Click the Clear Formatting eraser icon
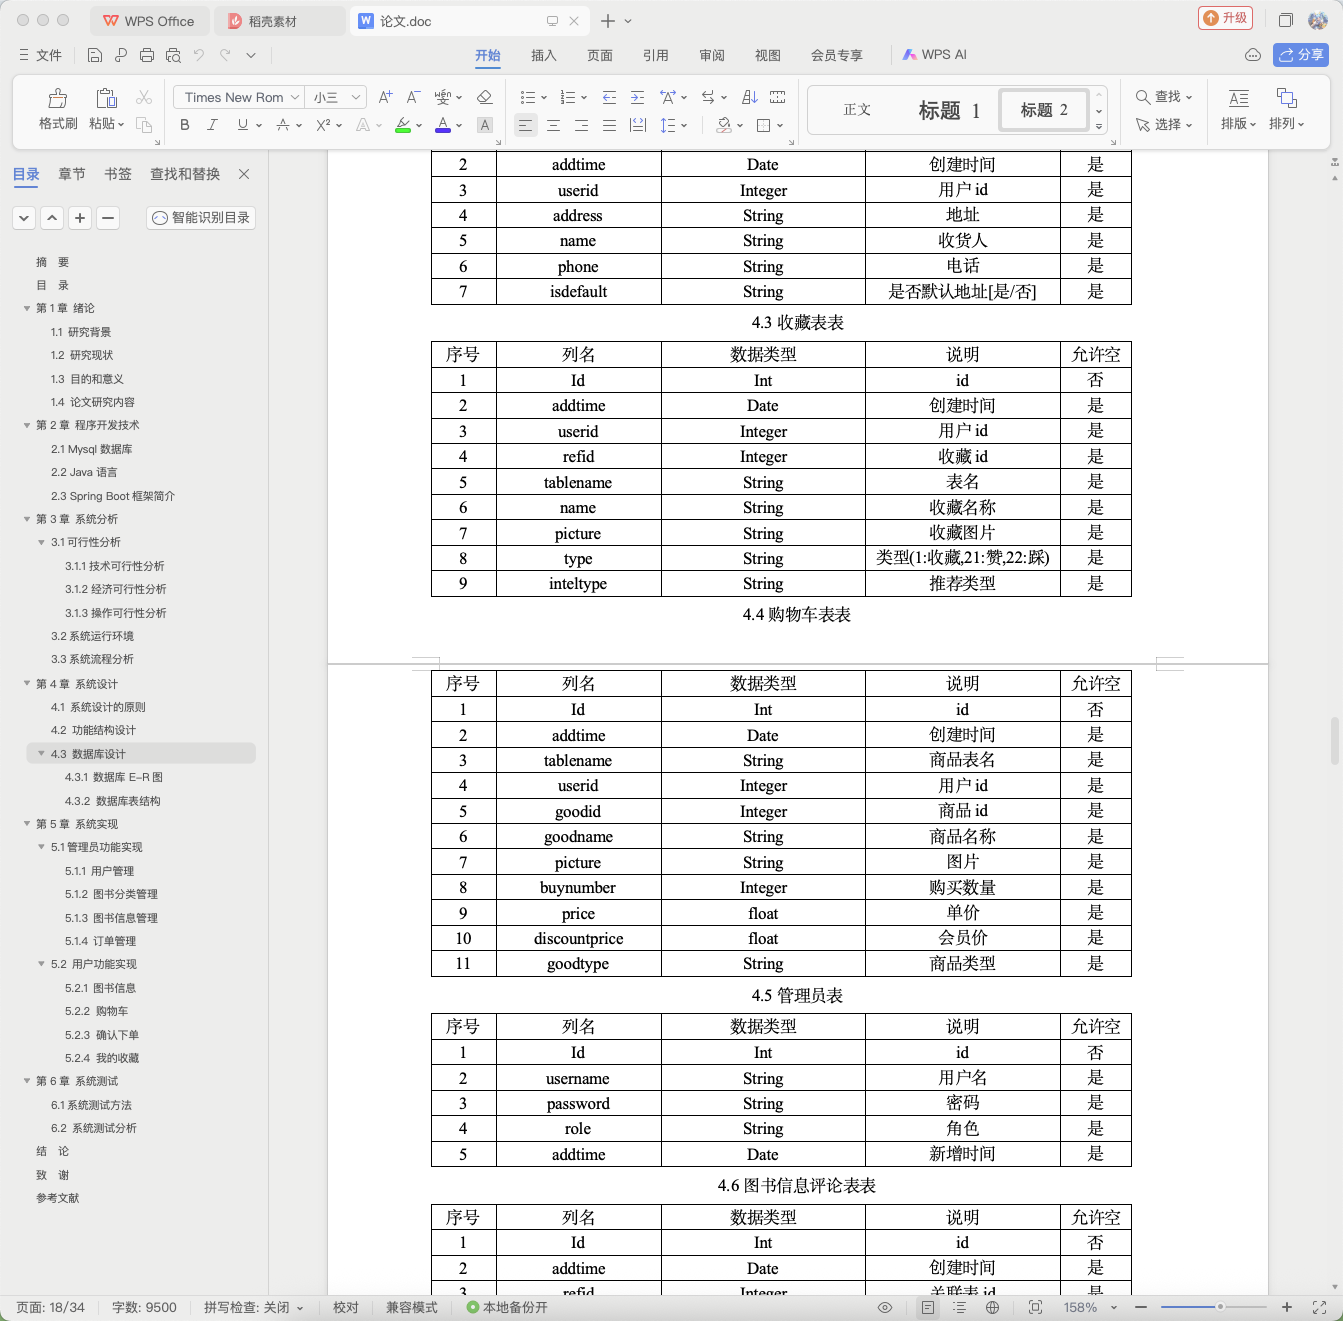1343x1321 pixels. point(485,97)
